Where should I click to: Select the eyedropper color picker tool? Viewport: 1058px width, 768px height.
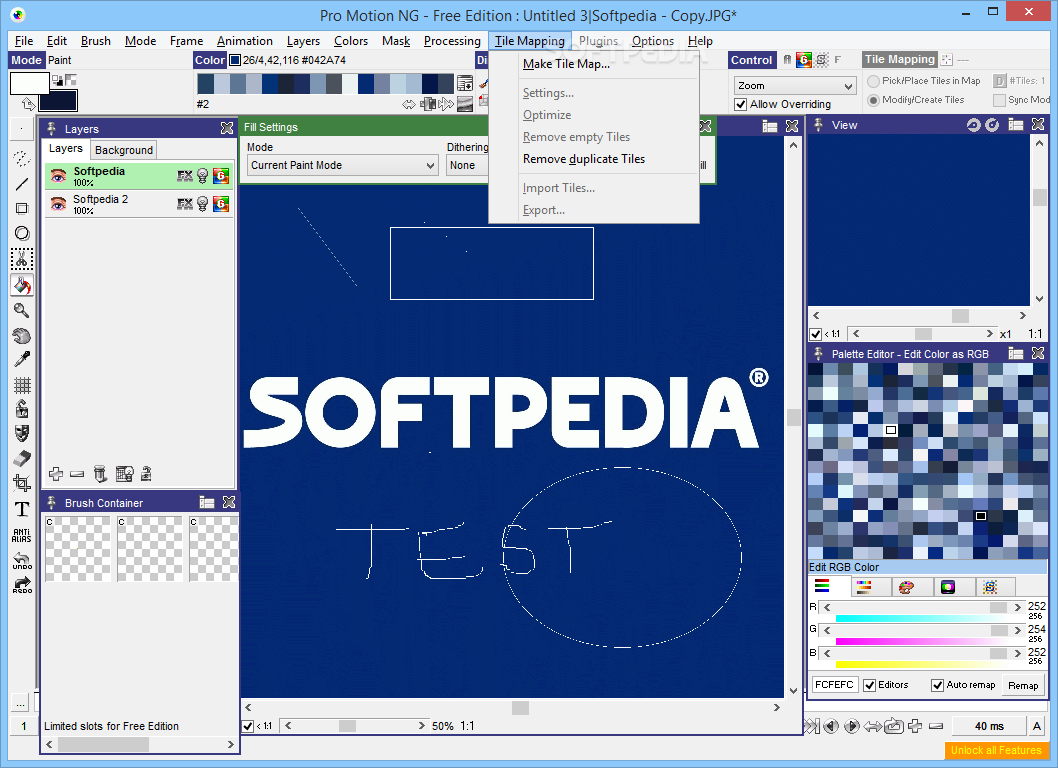coord(22,360)
